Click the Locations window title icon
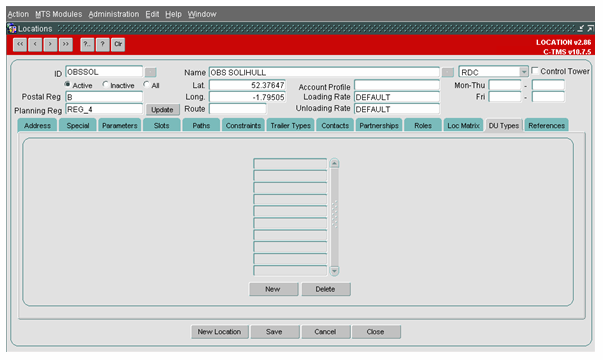This screenshot has height=360, width=603. point(12,28)
